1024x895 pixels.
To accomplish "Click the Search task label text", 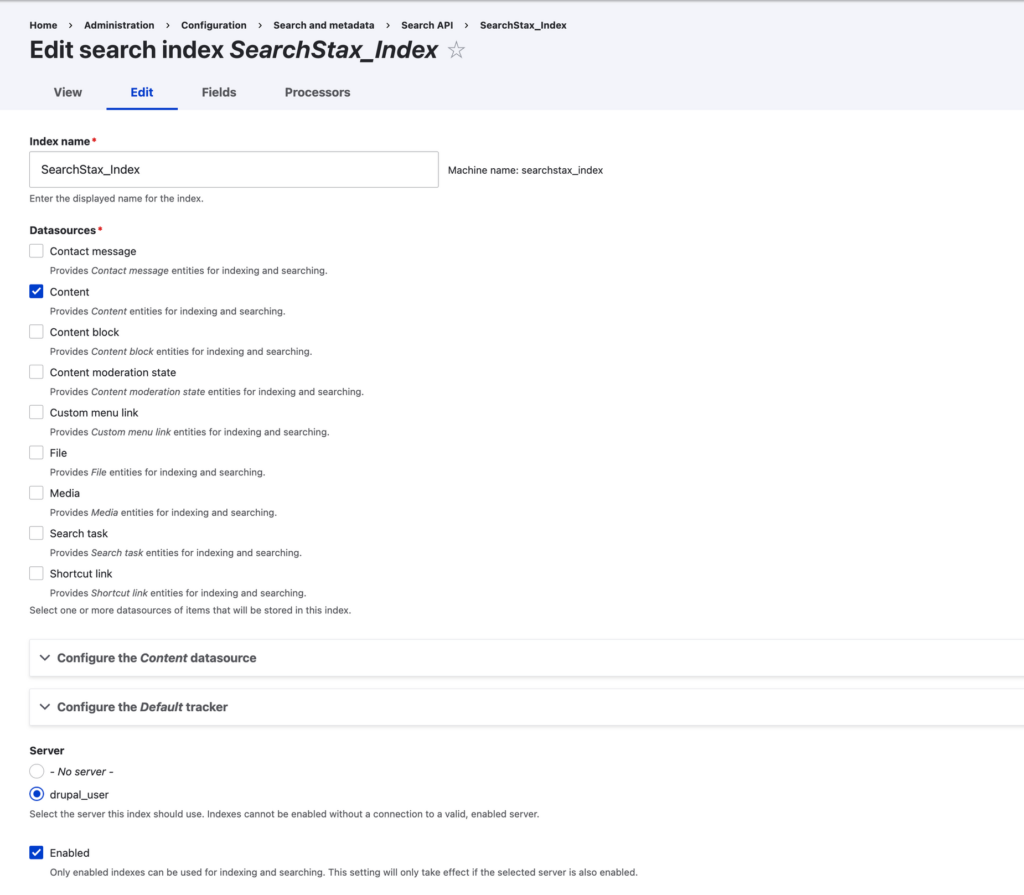I will click(78, 533).
